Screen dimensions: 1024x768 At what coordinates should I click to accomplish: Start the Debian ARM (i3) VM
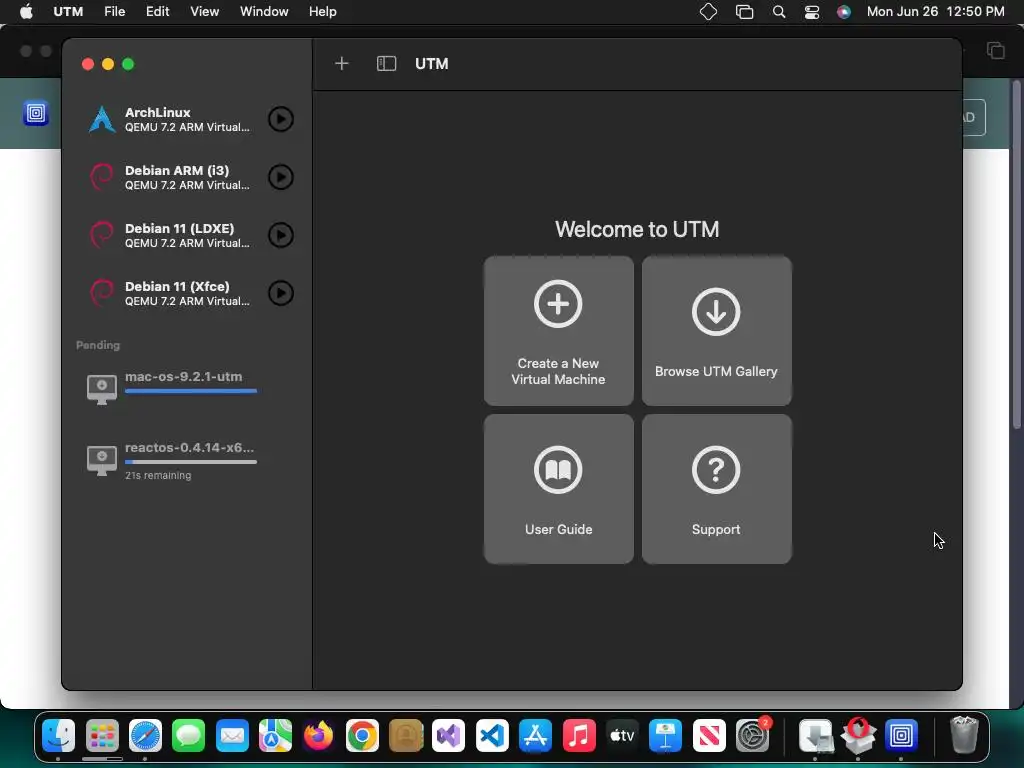click(281, 177)
